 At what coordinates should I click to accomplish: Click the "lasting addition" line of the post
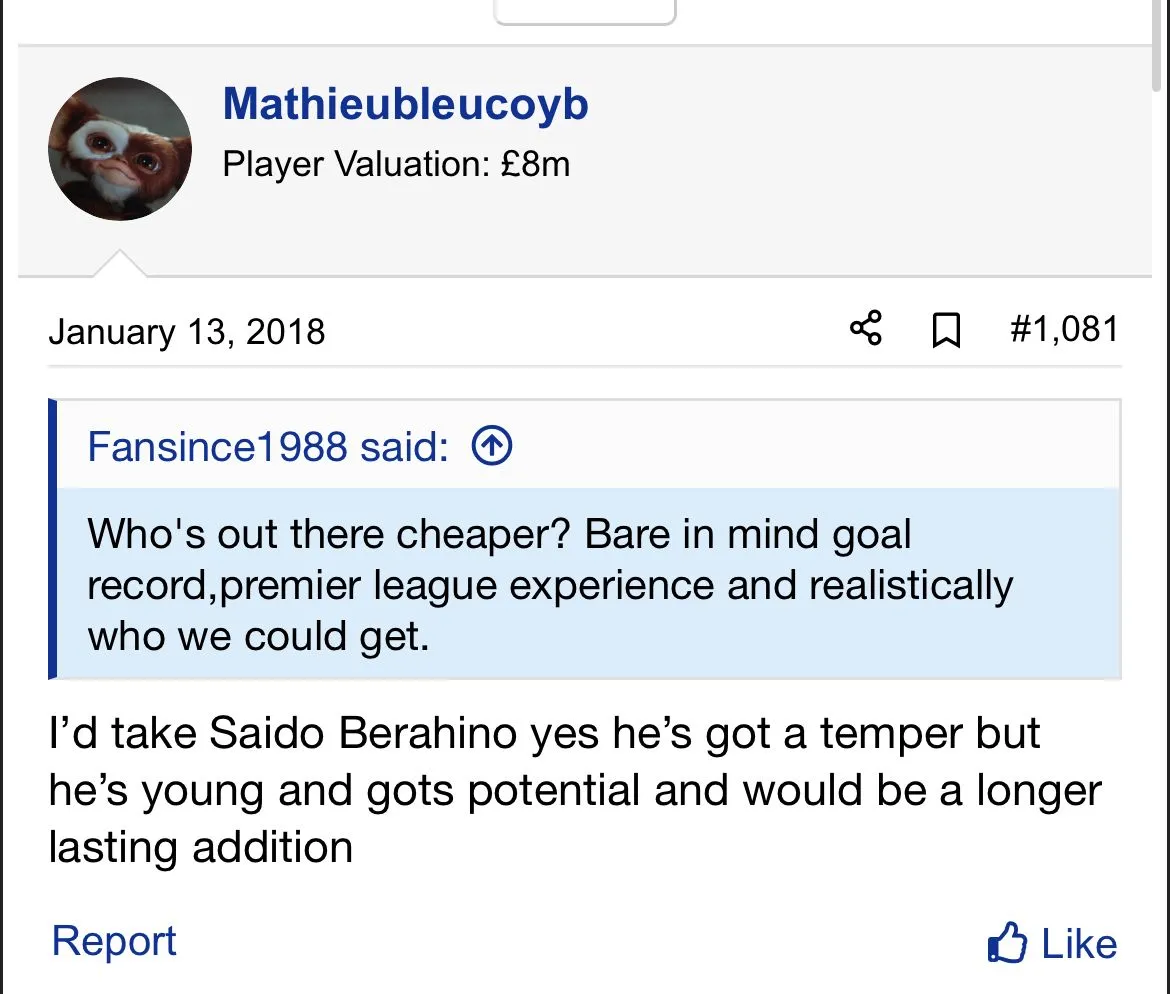coord(200,848)
